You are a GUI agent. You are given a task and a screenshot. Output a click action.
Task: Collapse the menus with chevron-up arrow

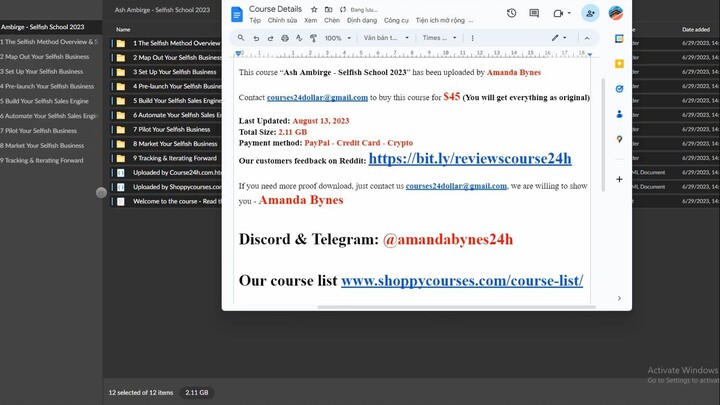(x=587, y=38)
